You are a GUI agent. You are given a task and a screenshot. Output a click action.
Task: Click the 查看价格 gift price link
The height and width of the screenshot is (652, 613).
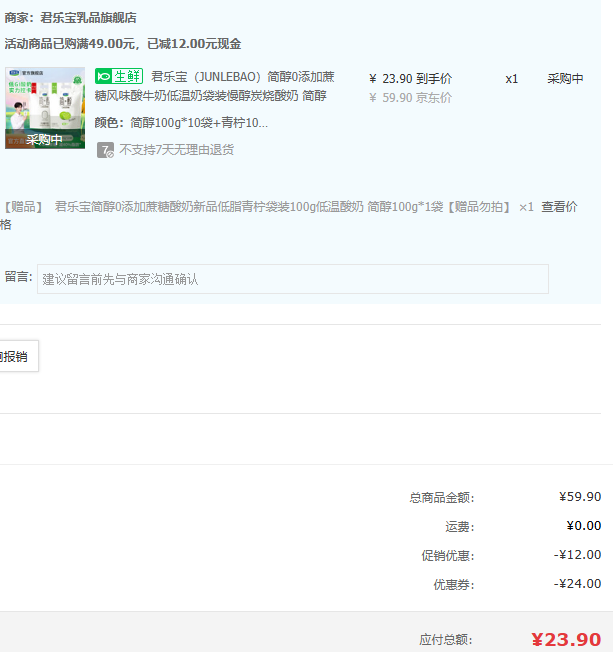click(x=559, y=207)
